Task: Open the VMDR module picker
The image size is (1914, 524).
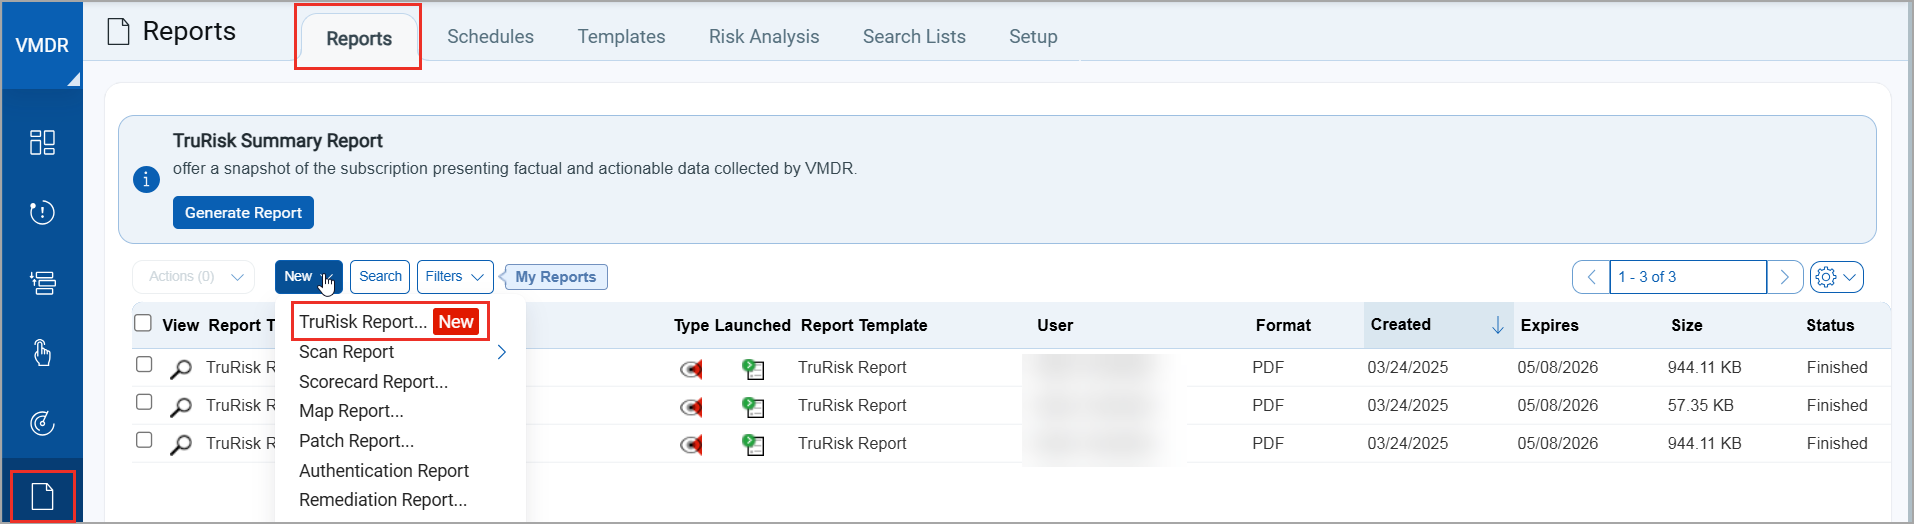Action: point(42,46)
